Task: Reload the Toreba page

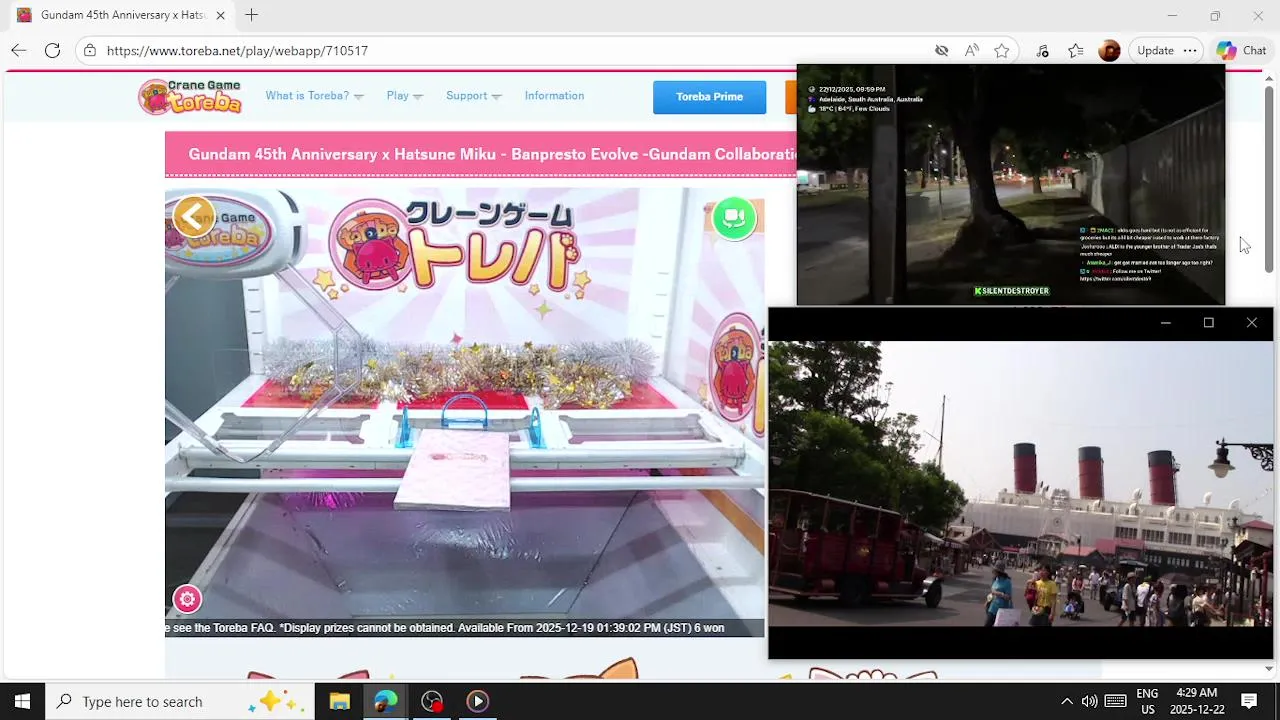Action: pyautogui.click(x=53, y=50)
